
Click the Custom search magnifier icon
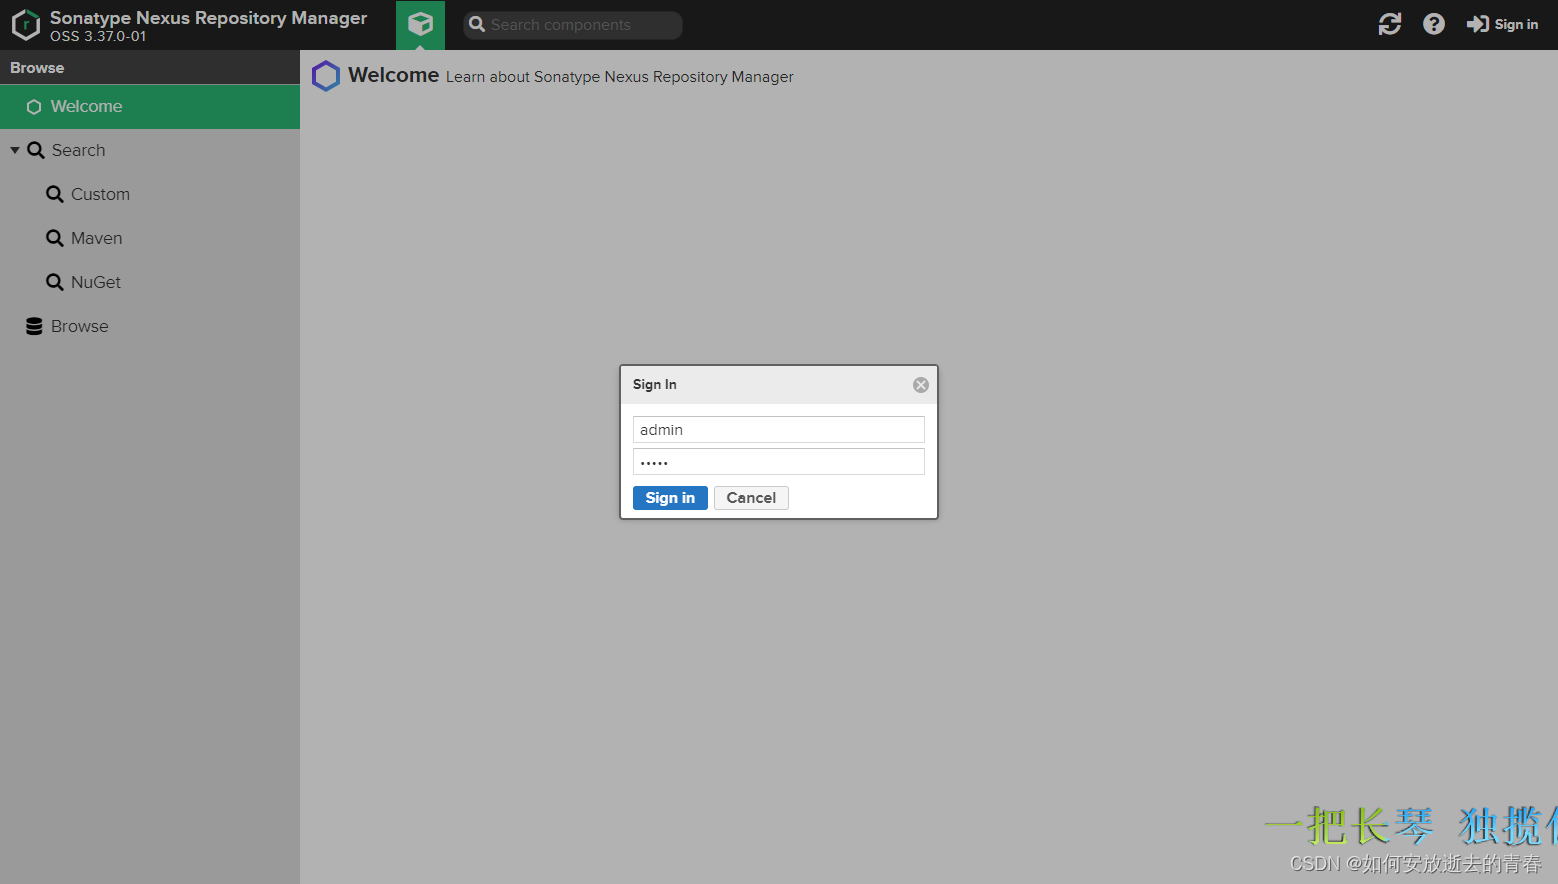(55, 194)
